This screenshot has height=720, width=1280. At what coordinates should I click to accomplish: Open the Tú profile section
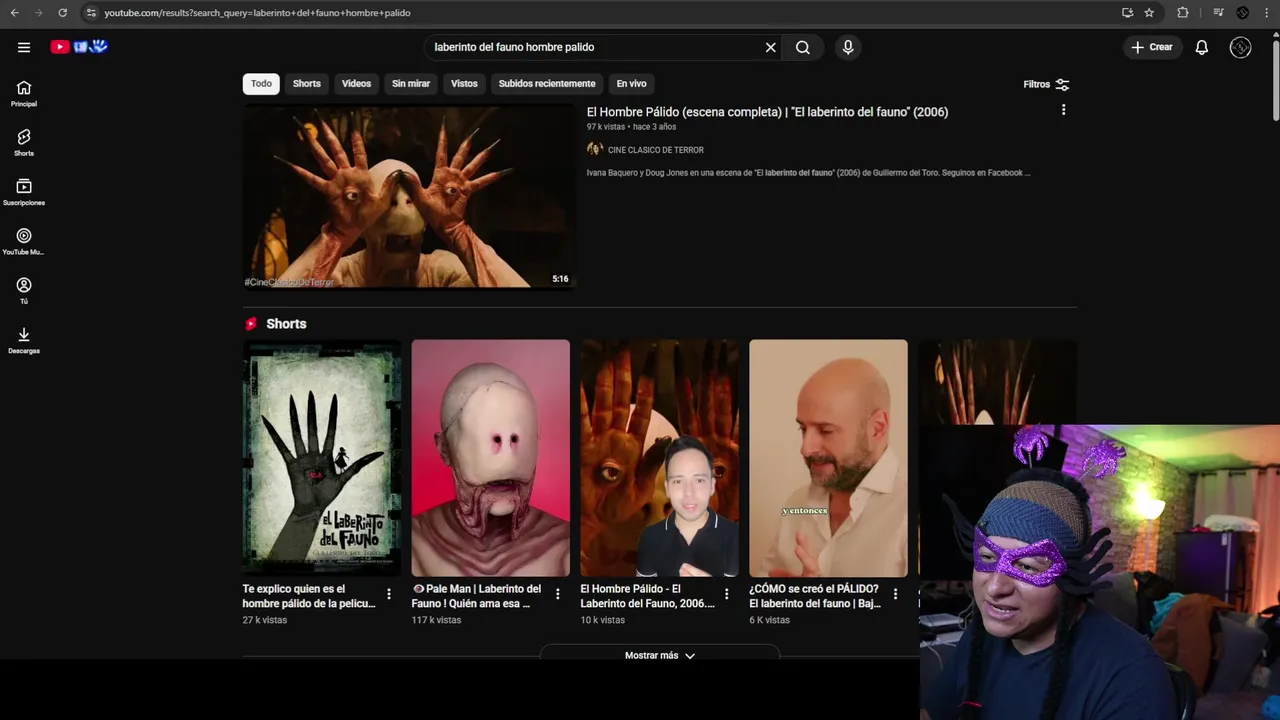click(24, 291)
